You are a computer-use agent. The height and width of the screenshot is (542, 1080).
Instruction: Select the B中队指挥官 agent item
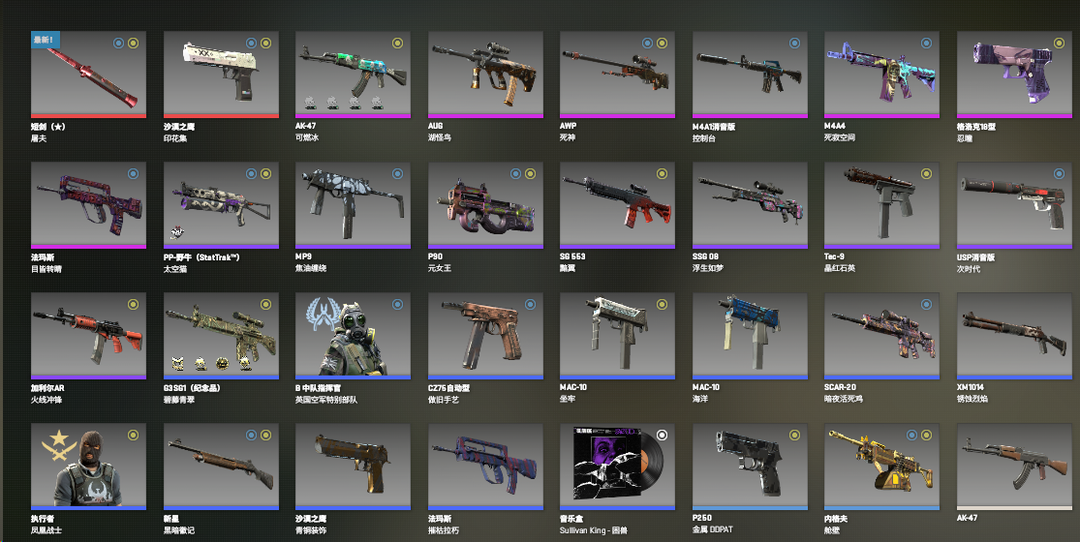[x=353, y=336]
